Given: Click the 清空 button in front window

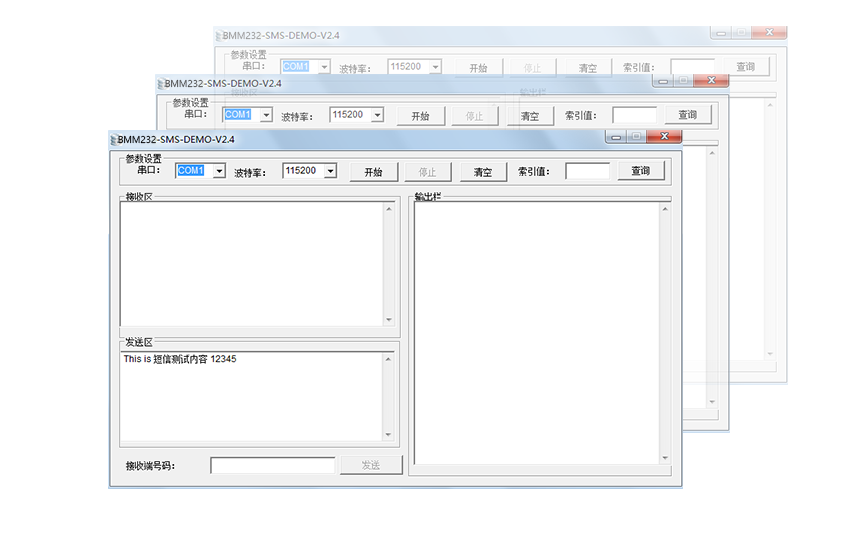Looking at the screenshot, I should point(483,172).
